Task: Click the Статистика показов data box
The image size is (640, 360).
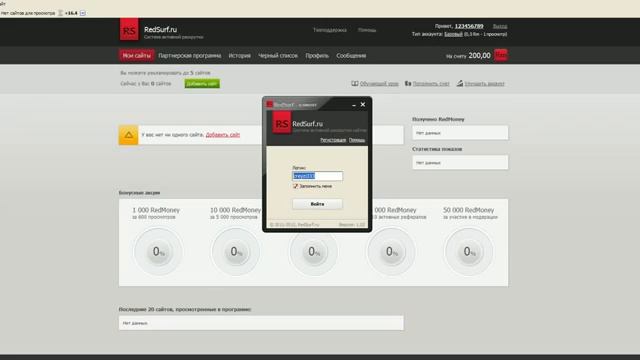Action: (460, 162)
